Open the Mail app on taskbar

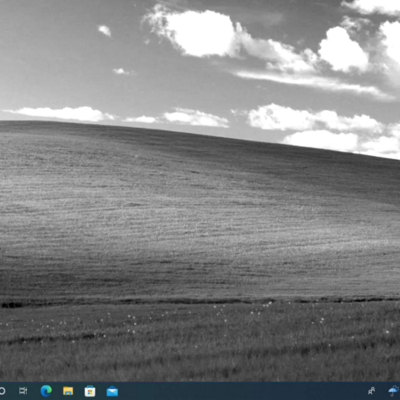pos(112,391)
